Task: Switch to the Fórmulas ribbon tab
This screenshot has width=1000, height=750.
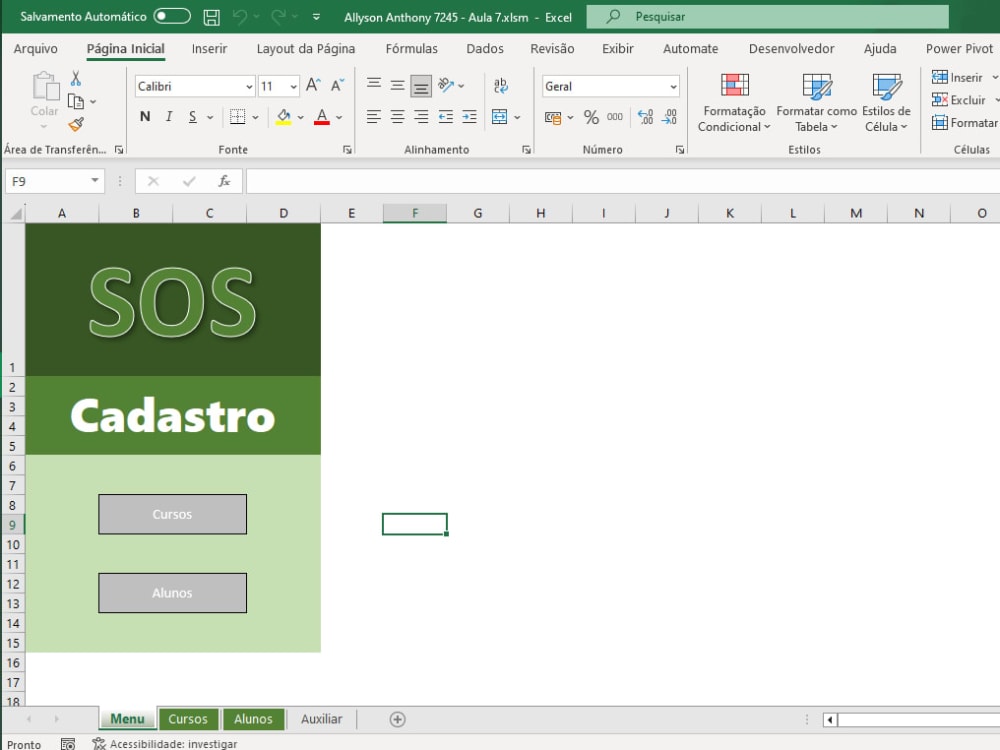Action: [x=412, y=48]
